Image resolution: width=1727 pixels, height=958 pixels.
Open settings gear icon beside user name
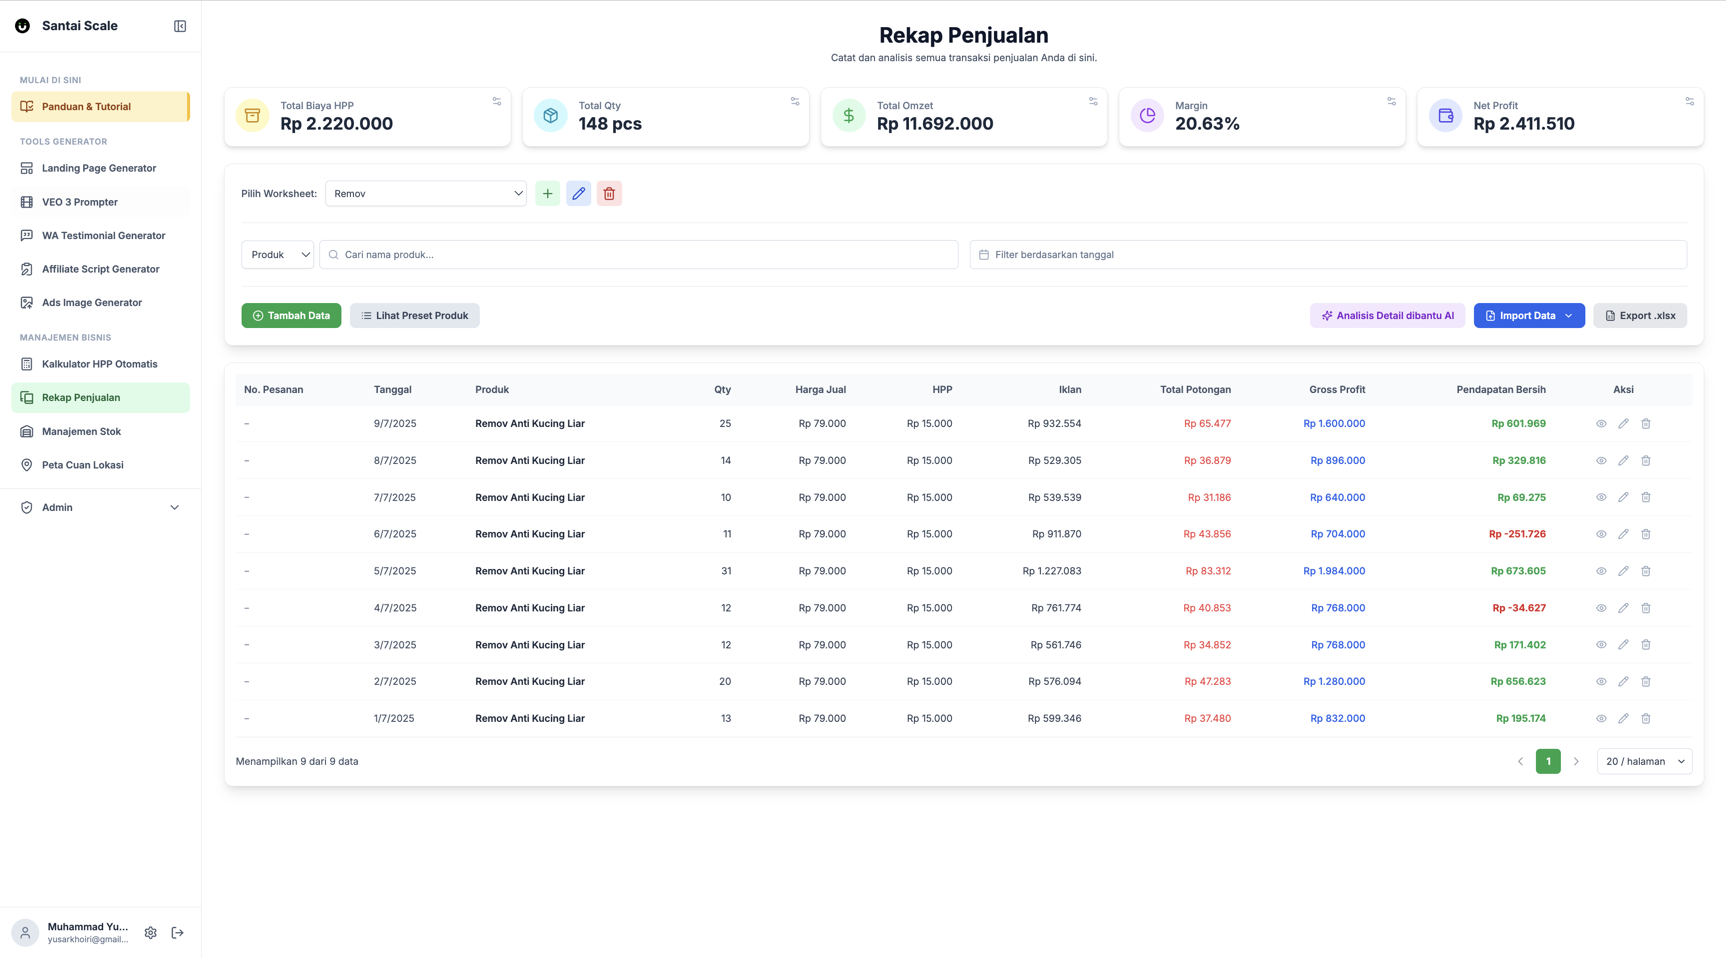(x=150, y=933)
